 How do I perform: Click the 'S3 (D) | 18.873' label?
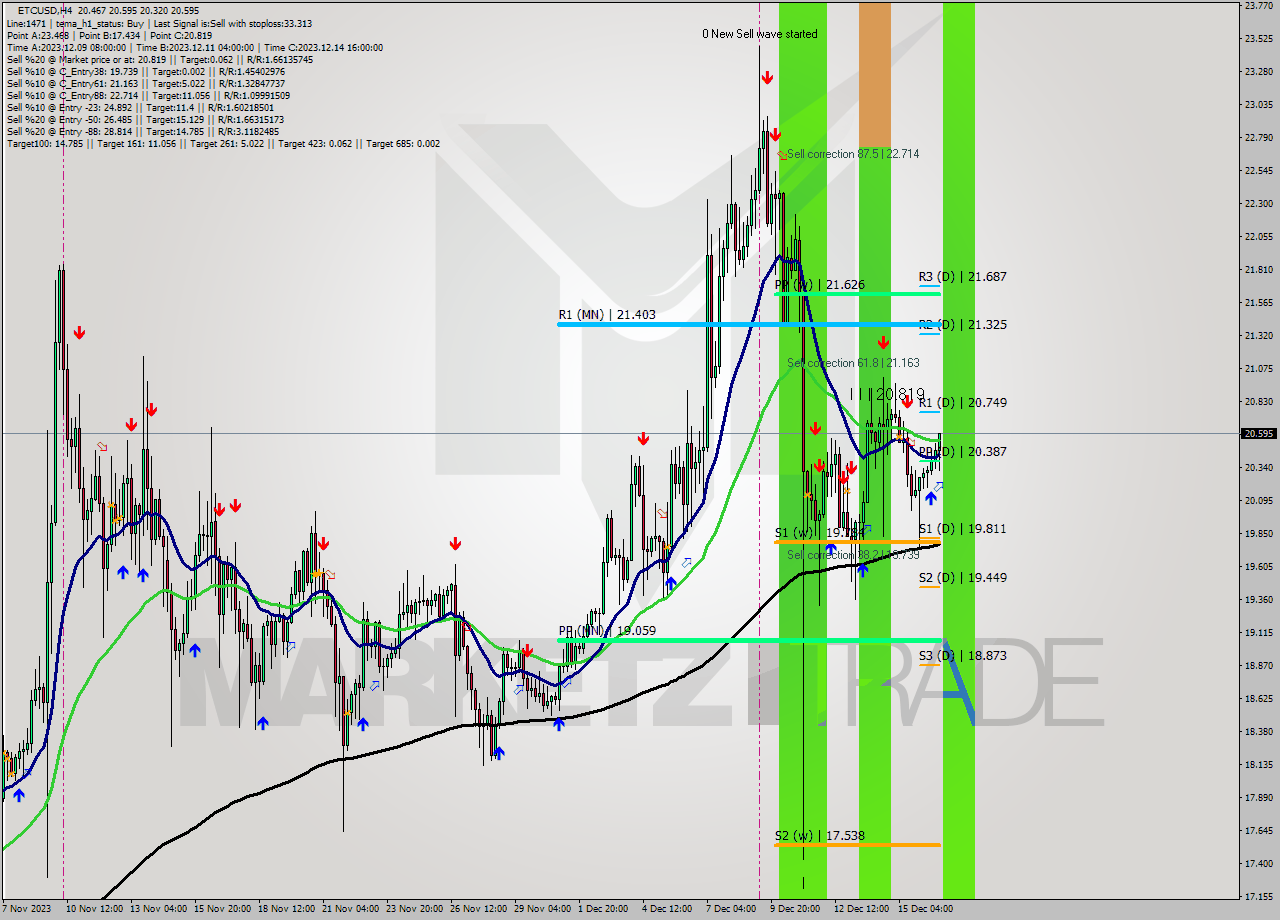coord(963,655)
